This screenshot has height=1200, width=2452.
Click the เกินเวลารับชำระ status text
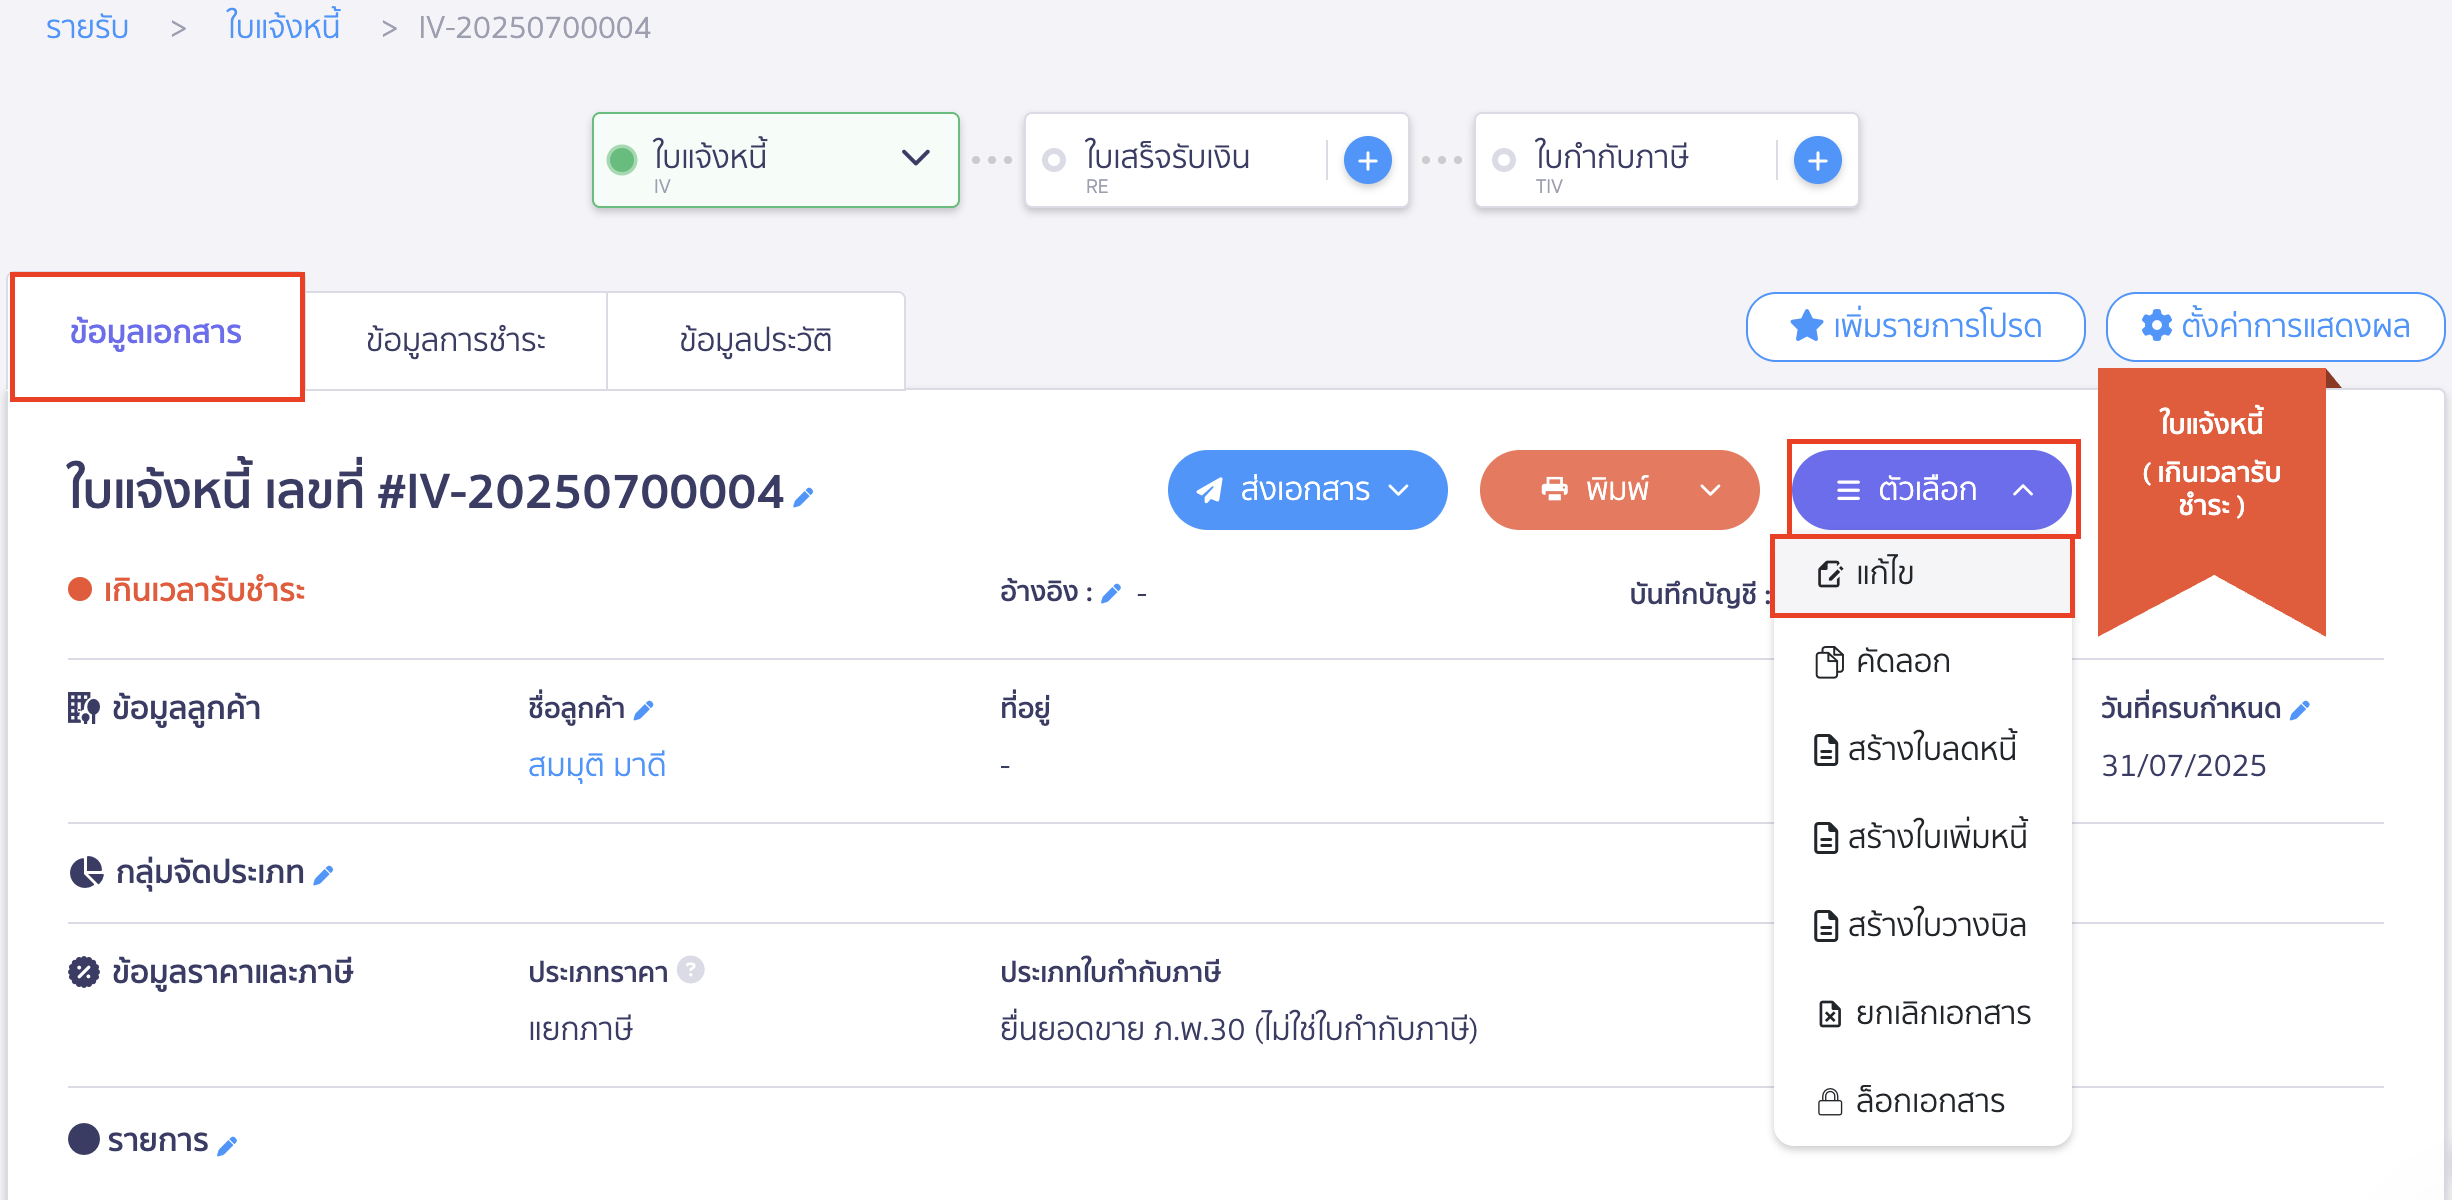point(205,591)
